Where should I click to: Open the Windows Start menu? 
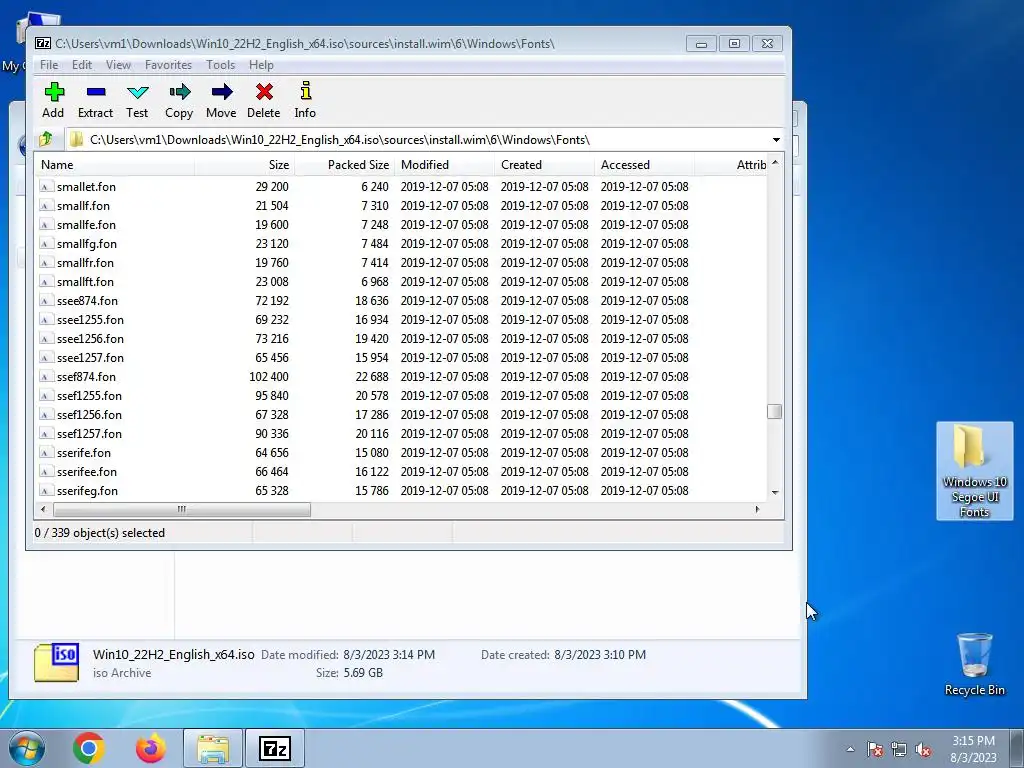click(26, 748)
